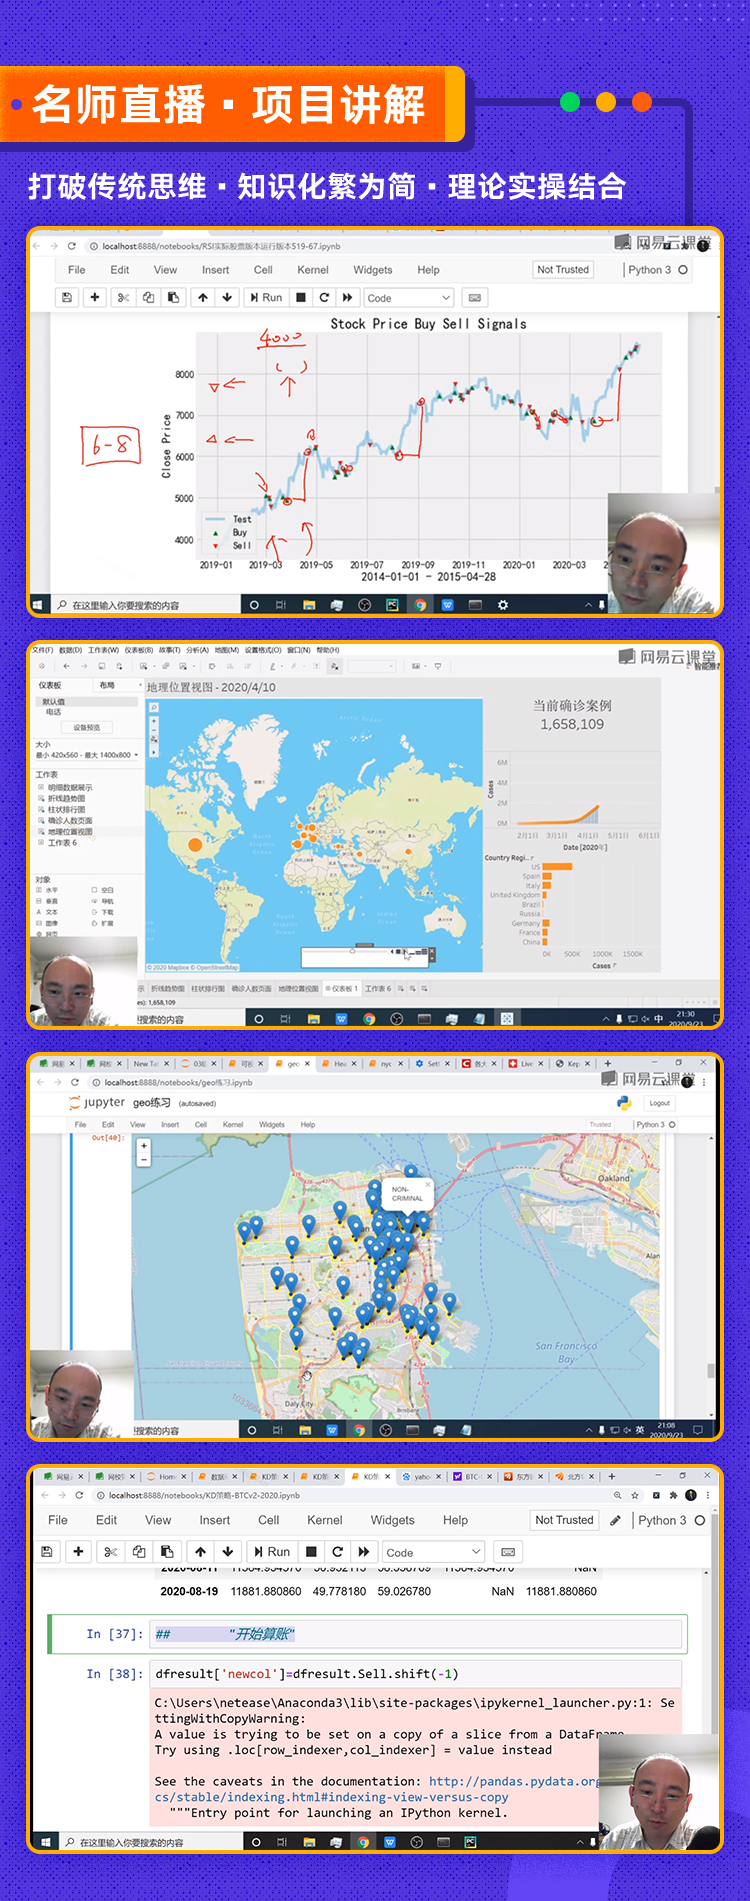
Task: Switch to the BTC browser tab
Action: tap(472, 1476)
